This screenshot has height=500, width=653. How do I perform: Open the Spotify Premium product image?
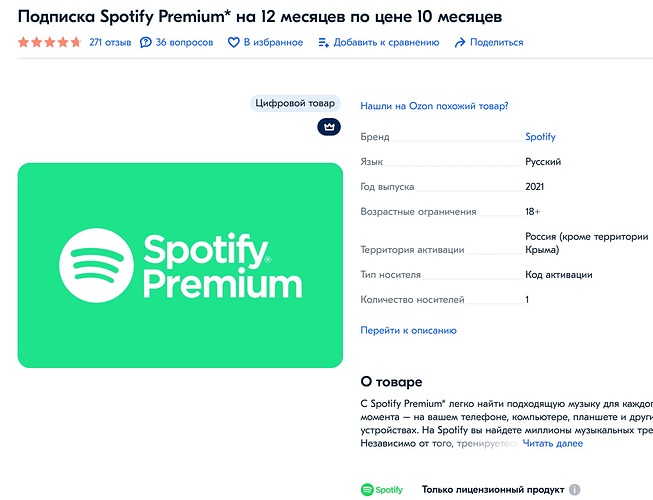point(180,265)
